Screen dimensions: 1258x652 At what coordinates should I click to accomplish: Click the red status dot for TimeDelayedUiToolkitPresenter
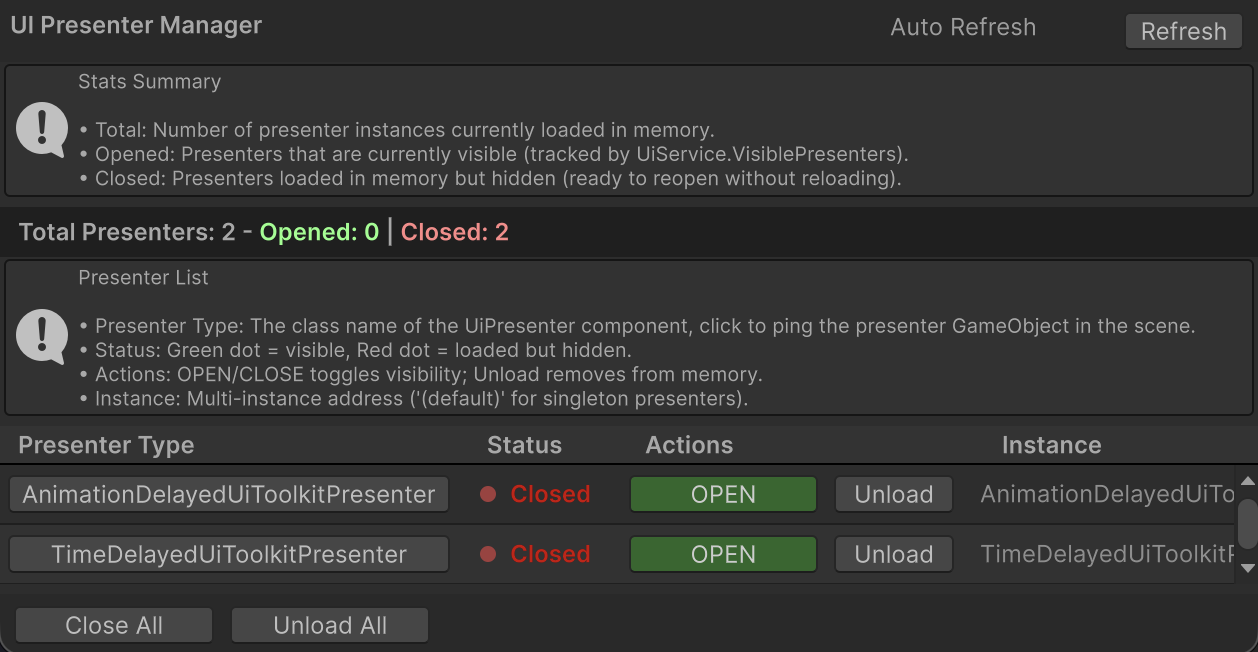point(488,554)
